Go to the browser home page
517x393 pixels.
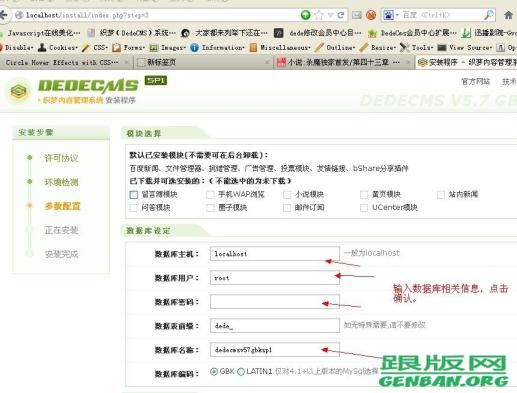(508, 15)
